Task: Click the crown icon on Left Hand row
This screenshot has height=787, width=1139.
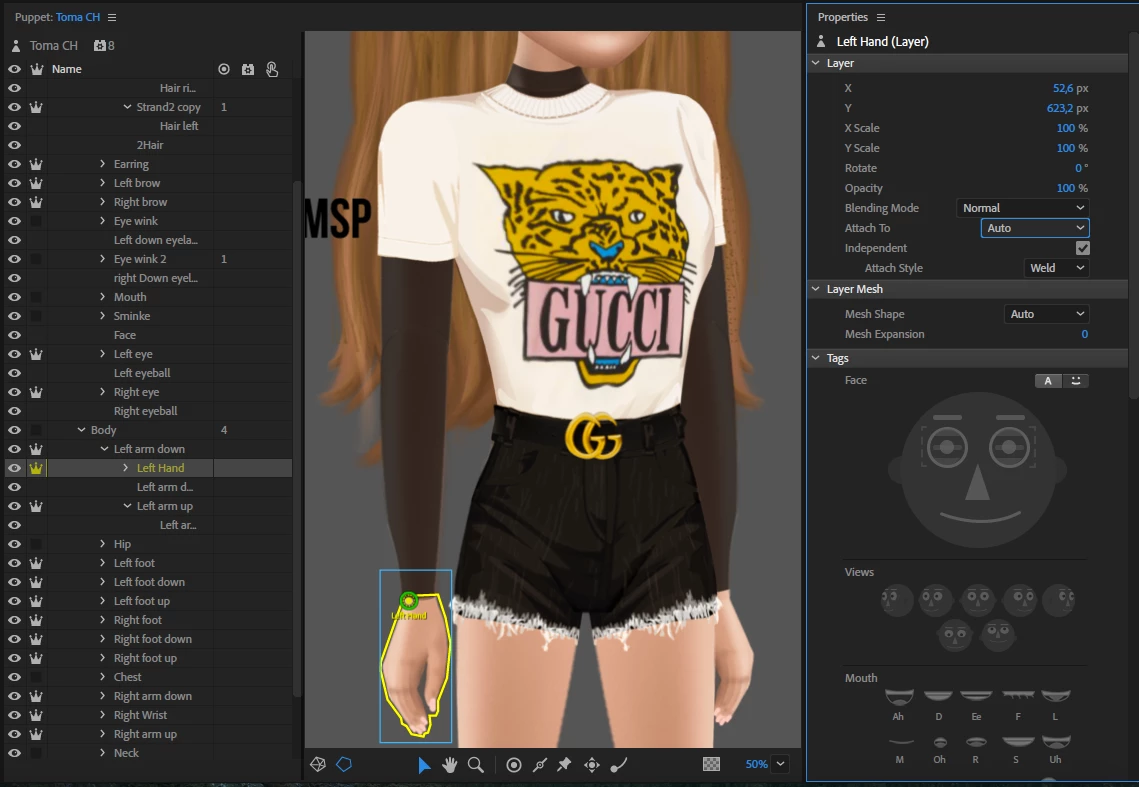Action: (36, 468)
